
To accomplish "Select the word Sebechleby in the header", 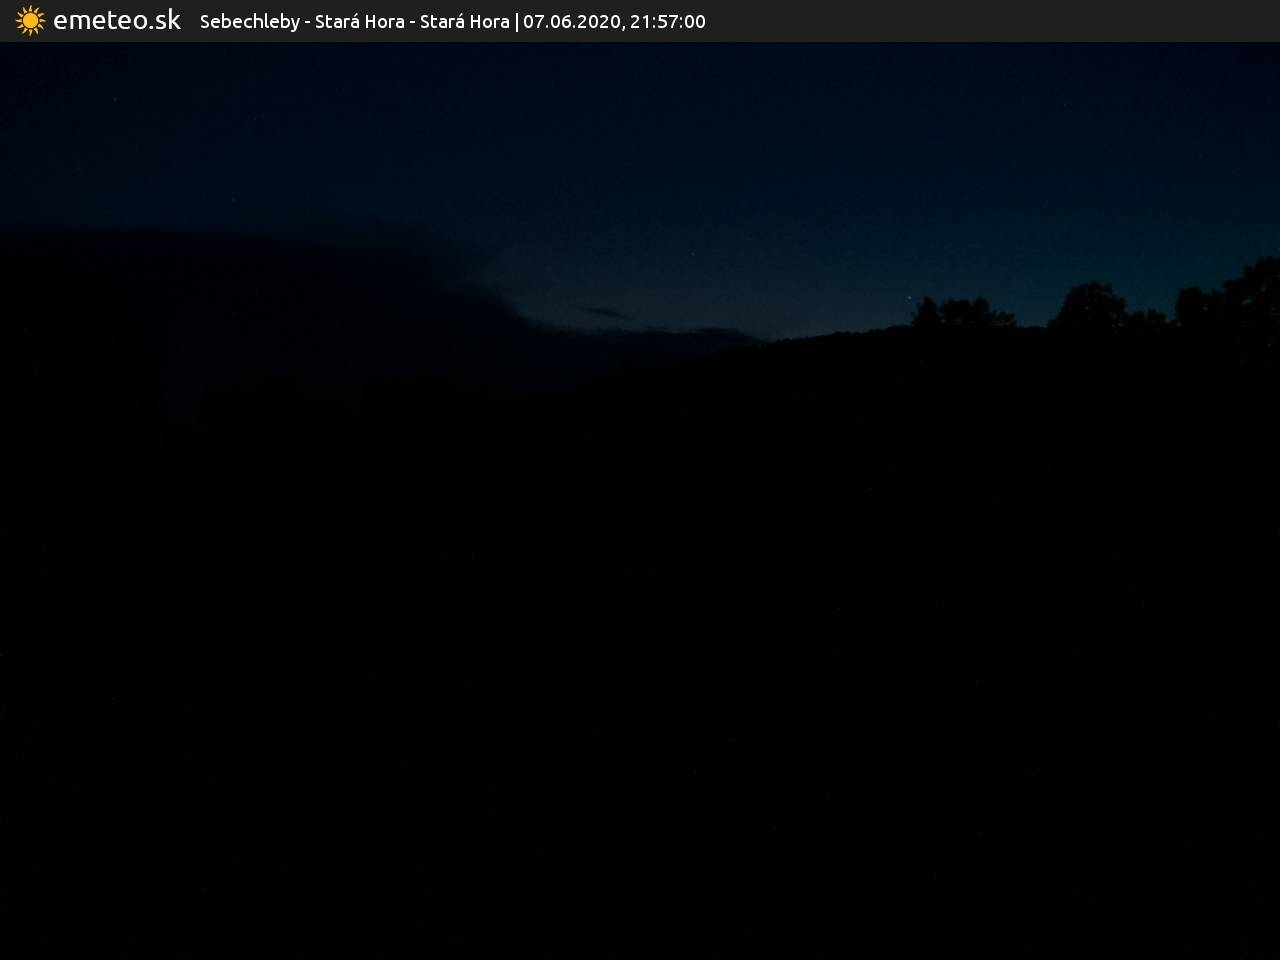I will (x=249, y=22).
